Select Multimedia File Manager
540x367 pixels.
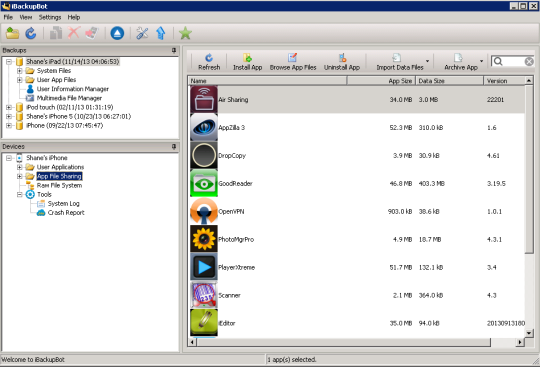(x=69, y=98)
